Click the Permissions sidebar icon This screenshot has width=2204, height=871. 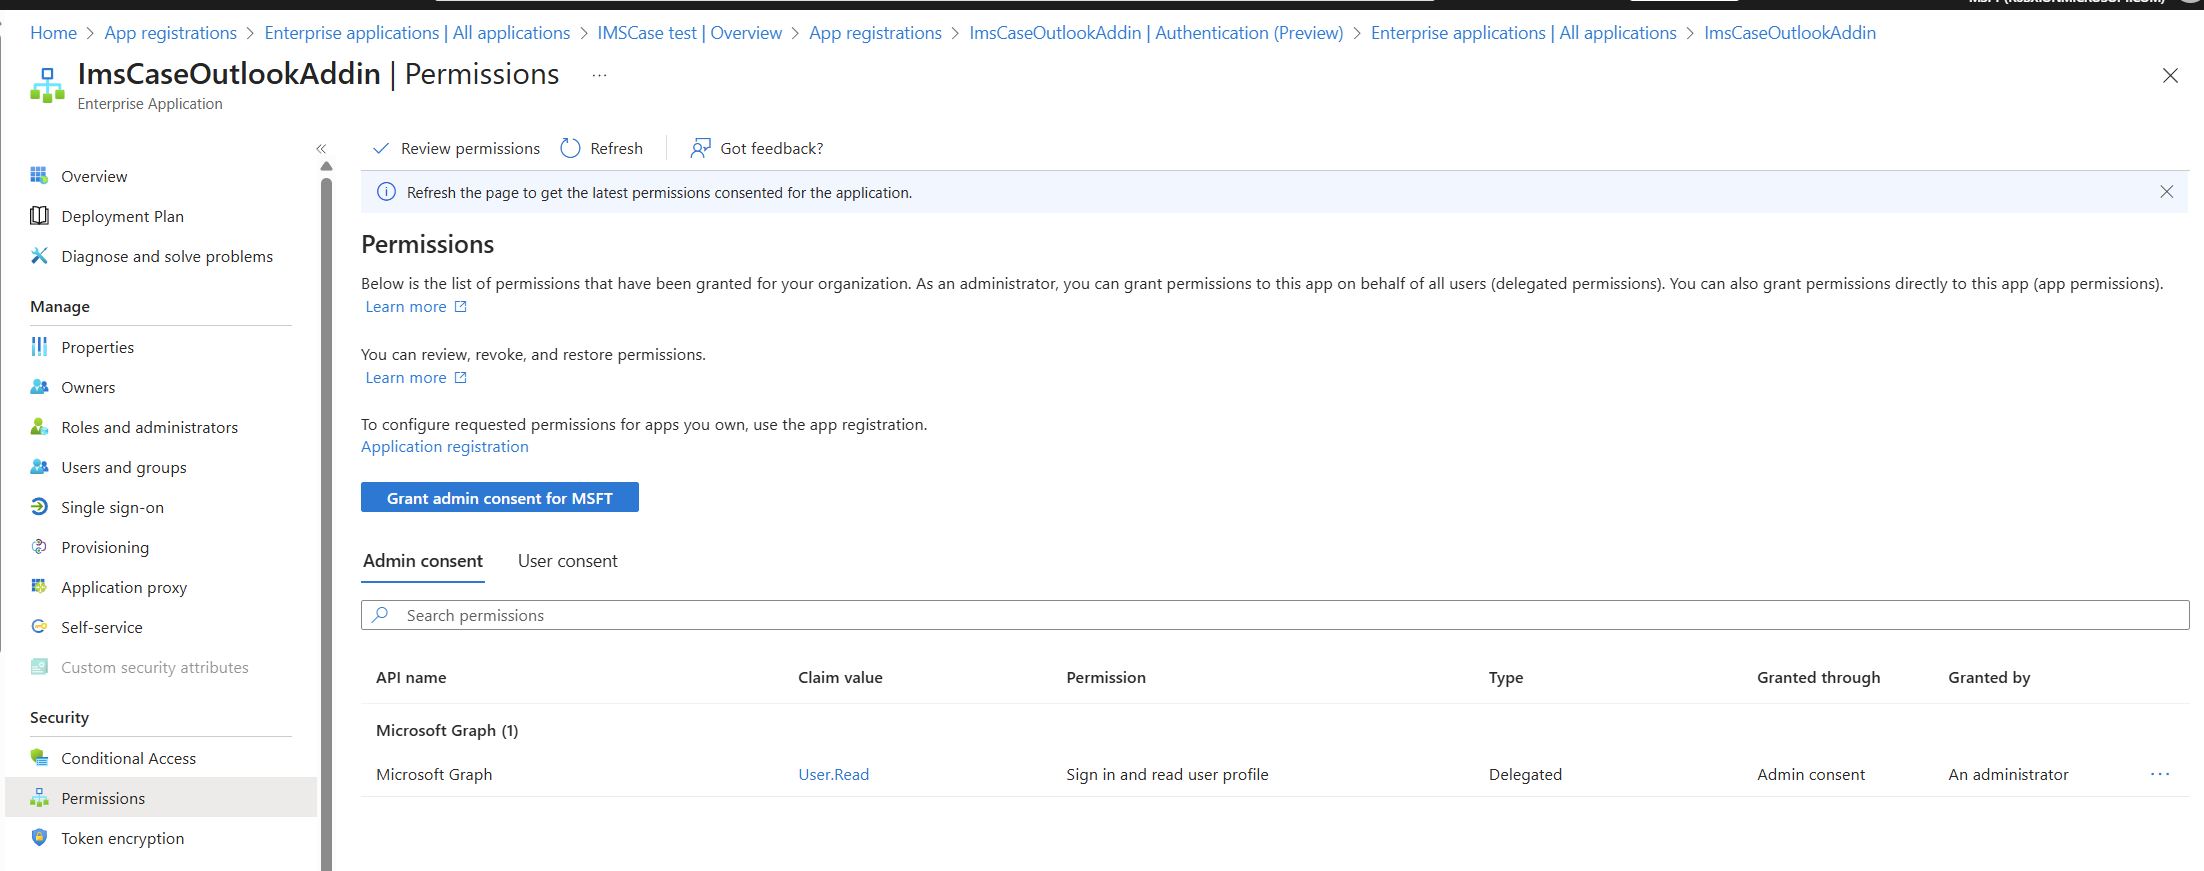(x=39, y=798)
